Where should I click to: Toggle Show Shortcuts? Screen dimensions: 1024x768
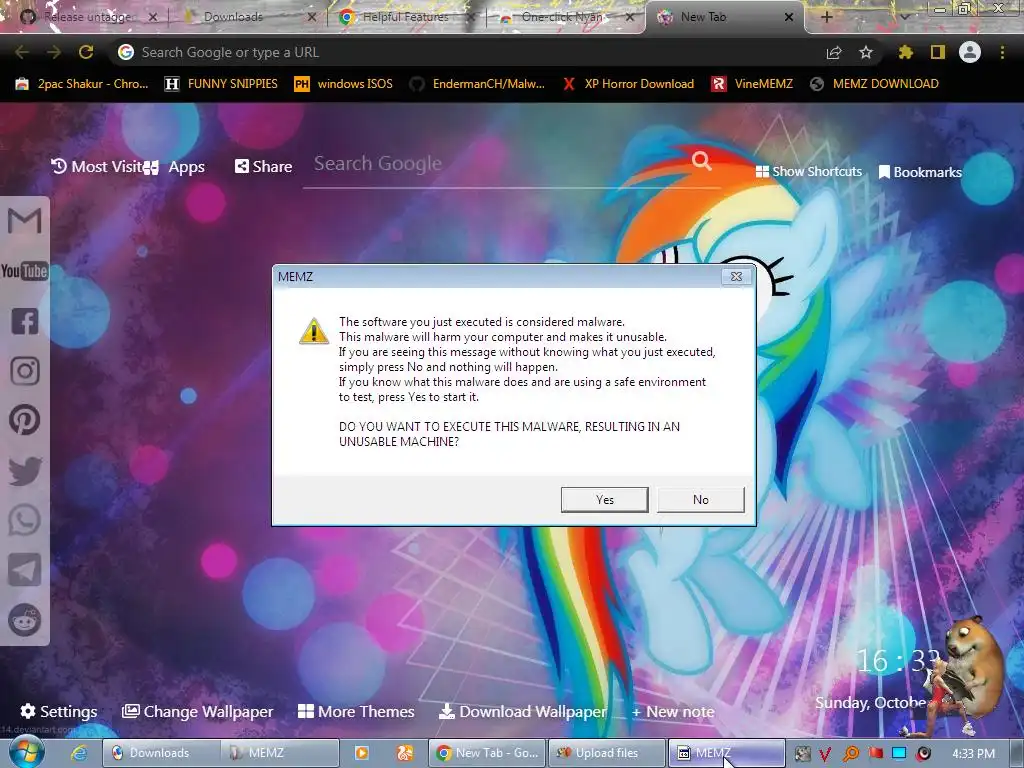tap(808, 171)
